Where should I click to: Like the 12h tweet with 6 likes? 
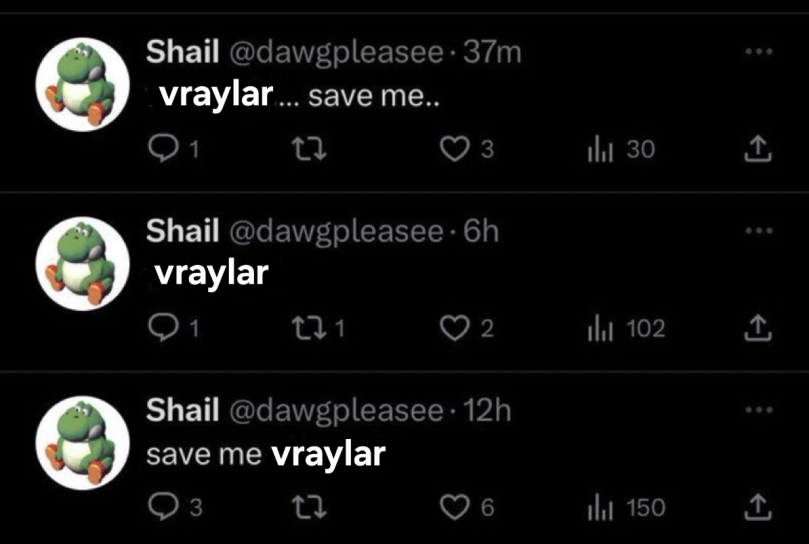pos(454,507)
